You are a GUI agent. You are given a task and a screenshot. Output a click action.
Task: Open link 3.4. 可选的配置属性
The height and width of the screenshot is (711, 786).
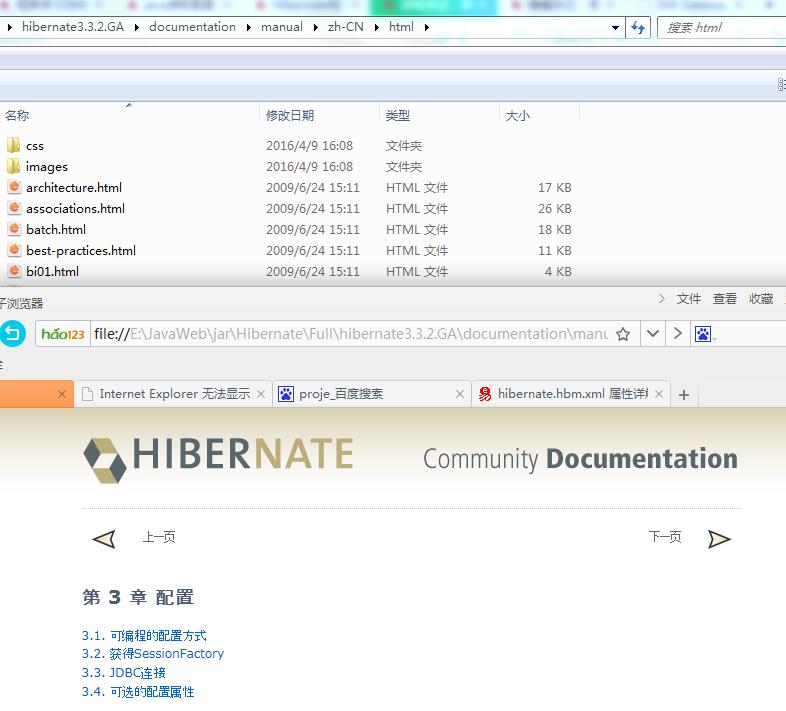(138, 692)
